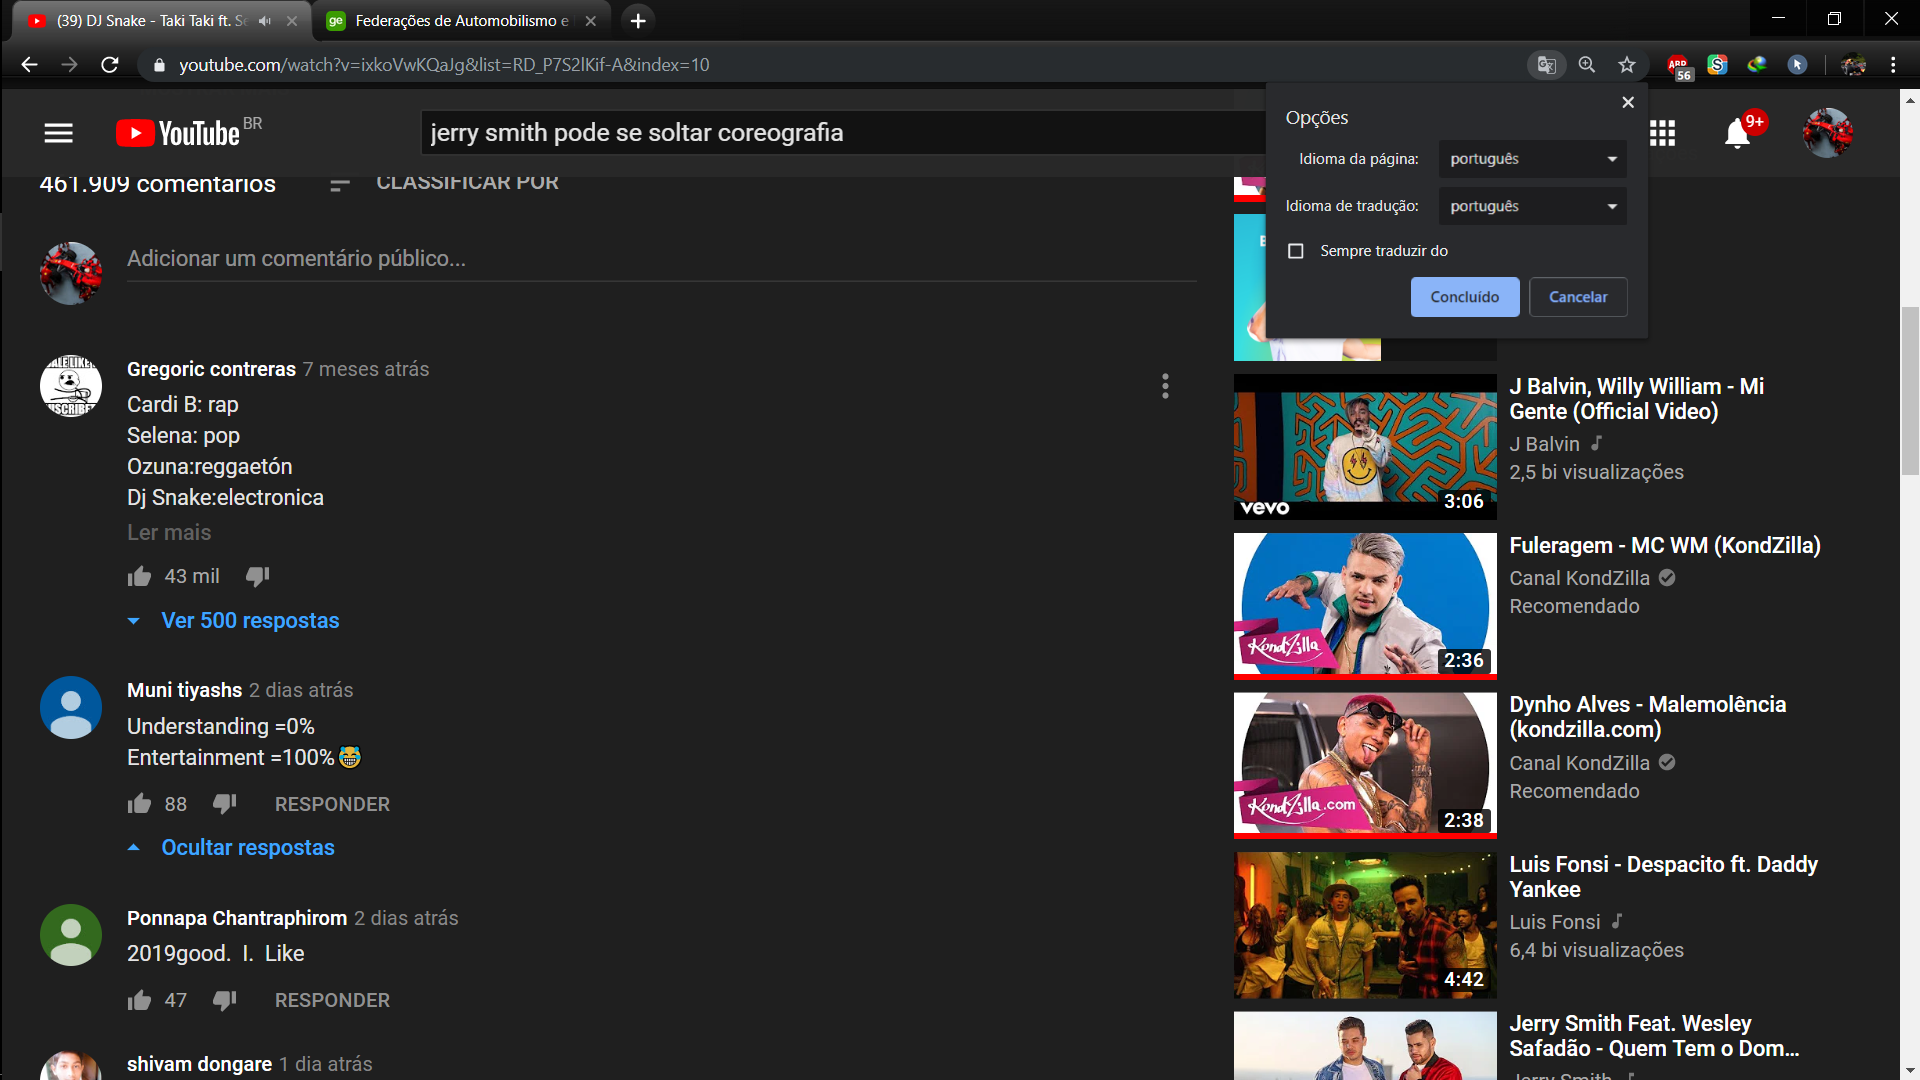Switch to Federações de Automobilismo tab
The height and width of the screenshot is (1080, 1920).
(x=461, y=20)
